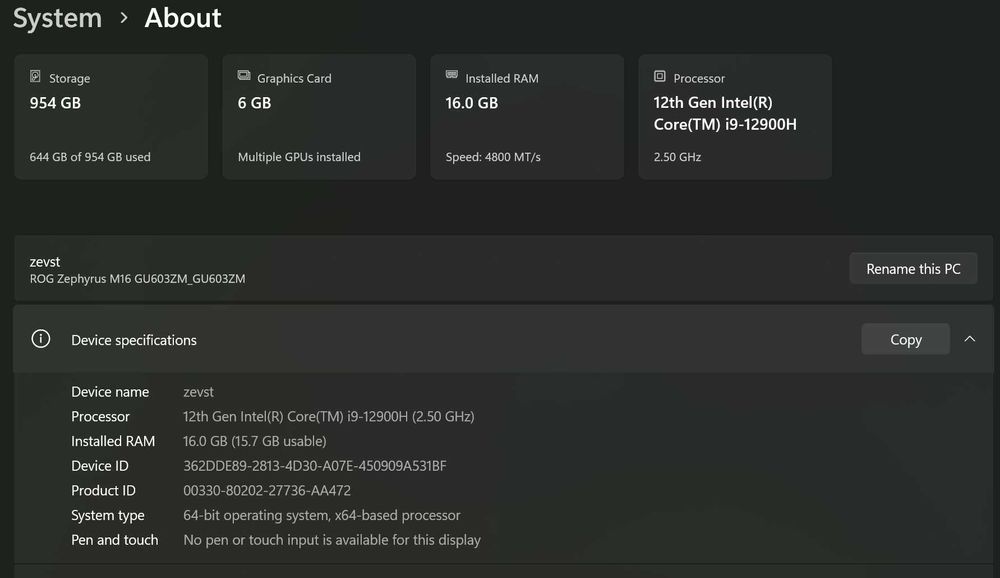Click the Processor chip icon
The width and height of the screenshot is (1000, 578).
(660, 77)
